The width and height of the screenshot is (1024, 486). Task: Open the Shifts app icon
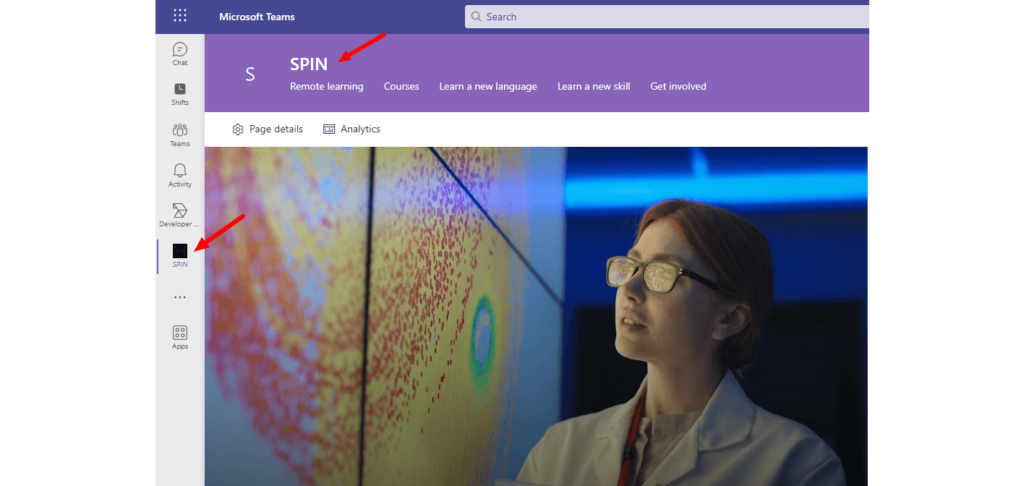point(180,94)
